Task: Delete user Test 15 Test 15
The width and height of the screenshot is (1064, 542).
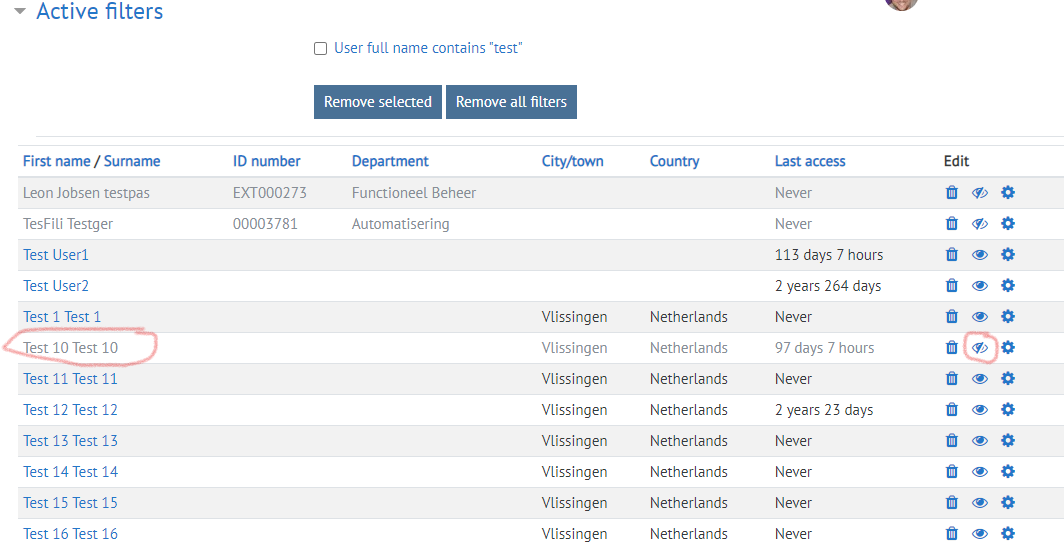Action: click(951, 503)
